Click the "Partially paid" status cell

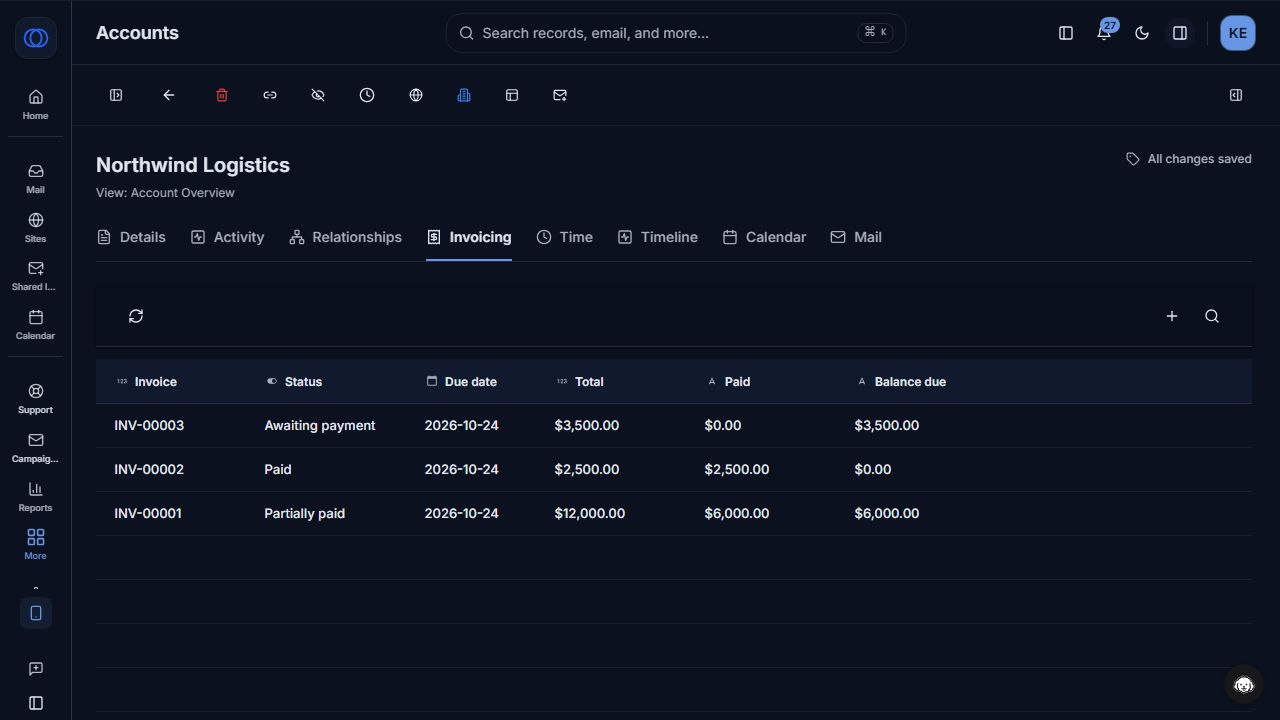(x=304, y=513)
